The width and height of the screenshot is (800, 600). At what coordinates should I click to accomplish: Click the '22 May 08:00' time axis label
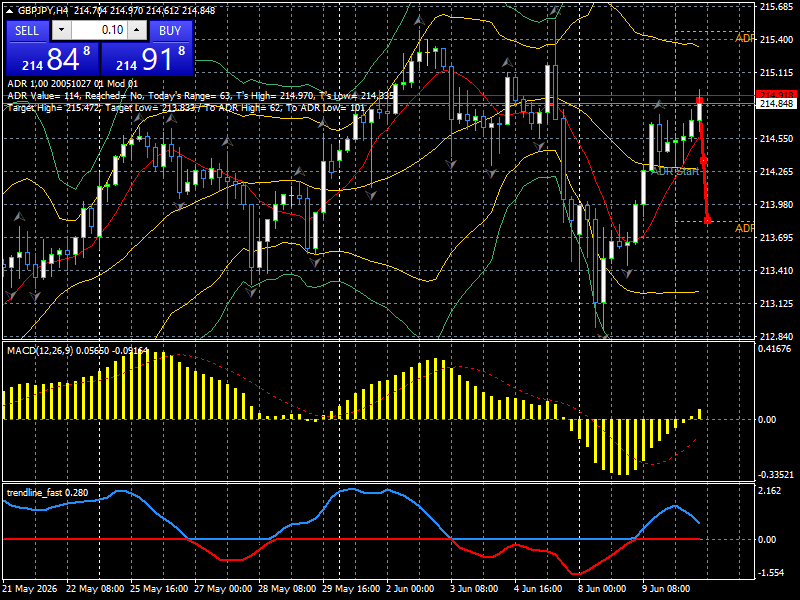point(95,588)
